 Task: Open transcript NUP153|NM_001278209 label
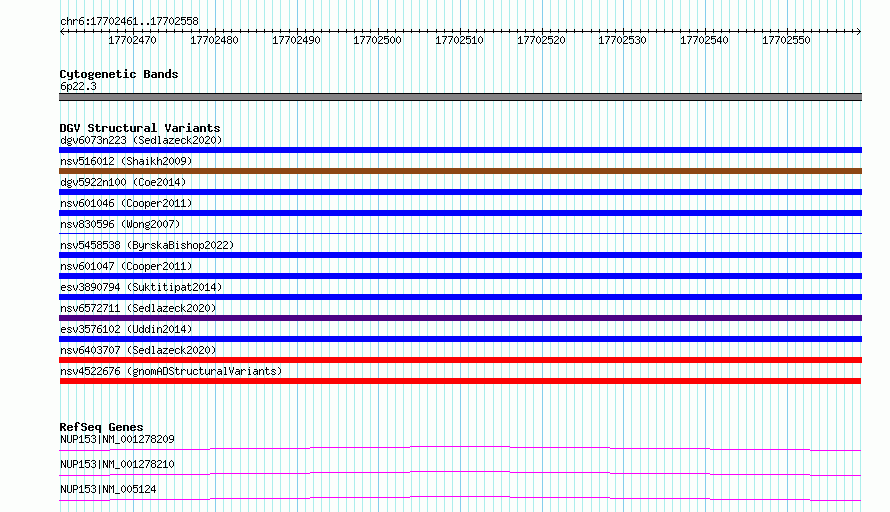click(x=117, y=439)
